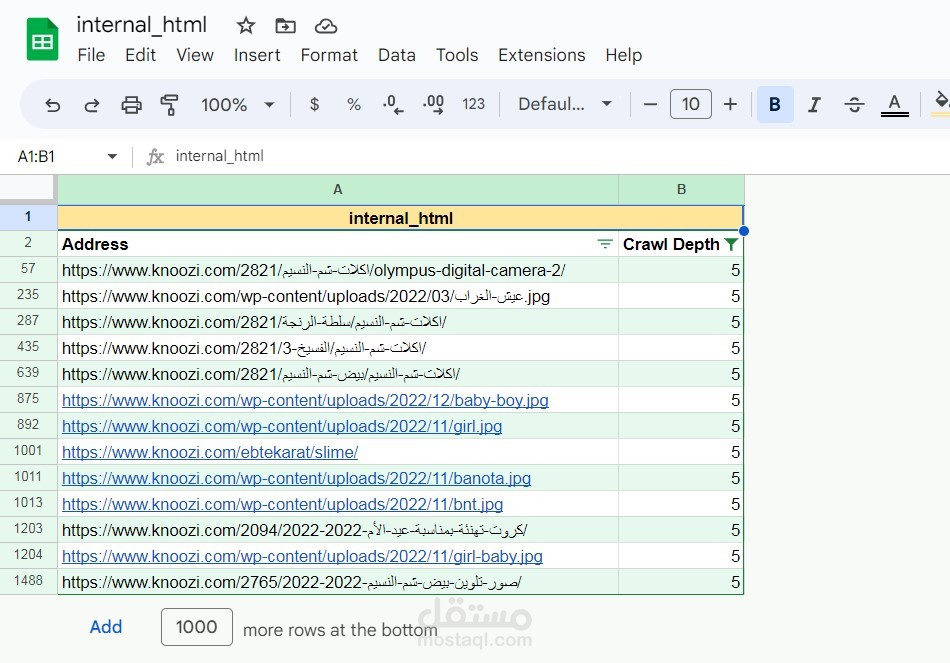Viewport: 950px width, 663px height.
Task: Open the Data menu
Action: coord(397,55)
